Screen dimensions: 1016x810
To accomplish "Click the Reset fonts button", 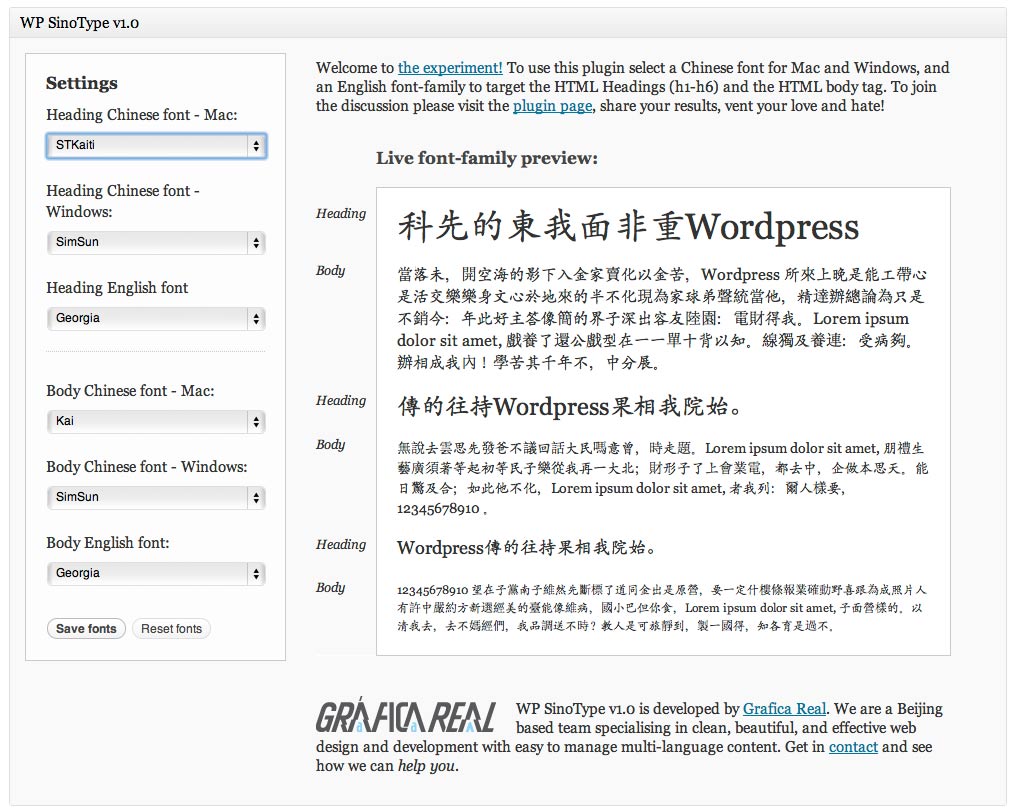I will click(x=172, y=629).
